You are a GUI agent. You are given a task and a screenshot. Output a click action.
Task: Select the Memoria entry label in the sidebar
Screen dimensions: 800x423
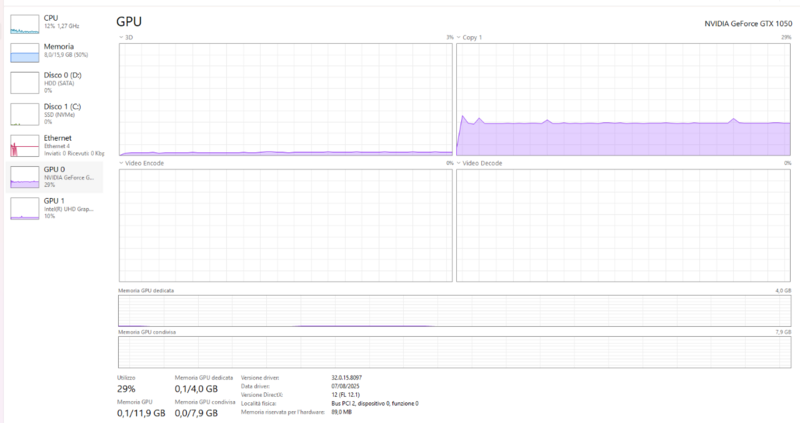(57, 46)
